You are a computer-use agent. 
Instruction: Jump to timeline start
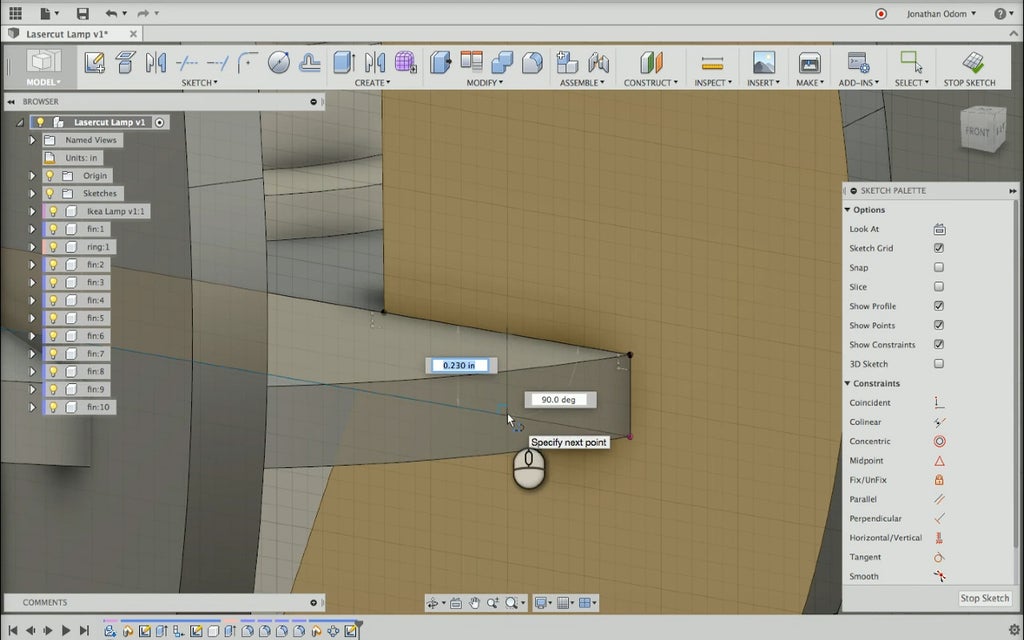click(12, 631)
